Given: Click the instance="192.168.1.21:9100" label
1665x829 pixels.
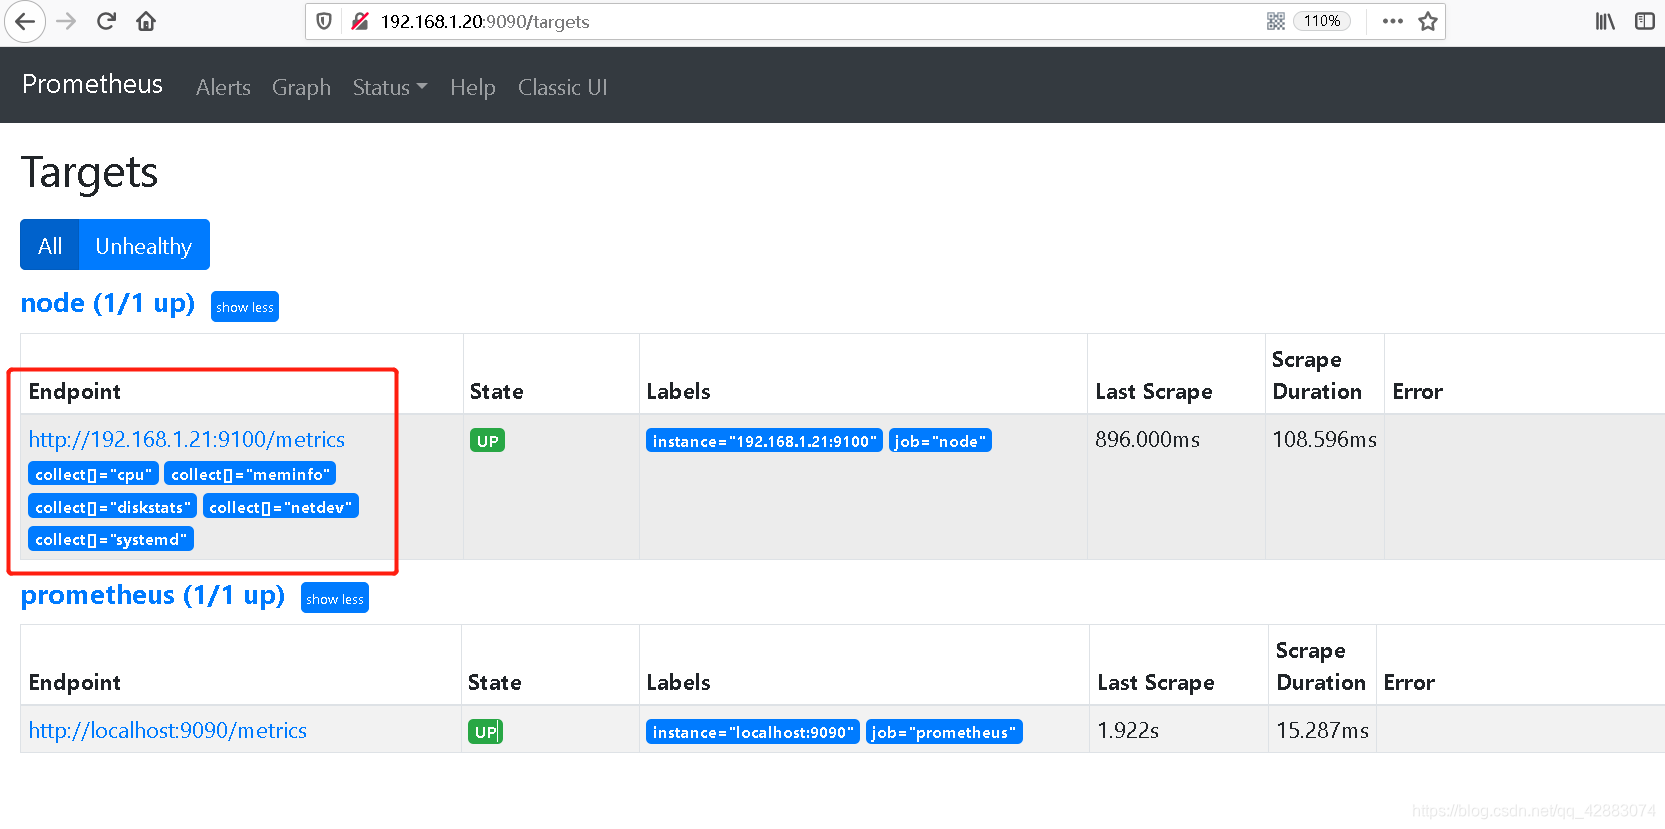Looking at the screenshot, I should [x=764, y=441].
